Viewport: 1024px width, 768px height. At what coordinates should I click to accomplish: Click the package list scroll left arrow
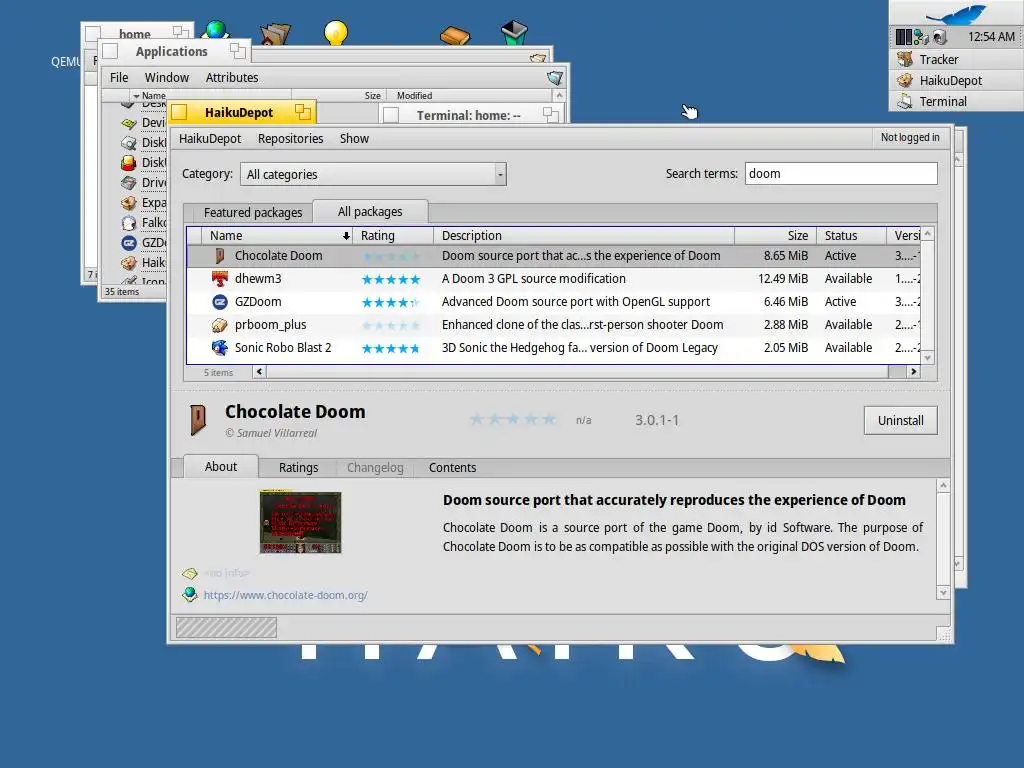(x=259, y=372)
